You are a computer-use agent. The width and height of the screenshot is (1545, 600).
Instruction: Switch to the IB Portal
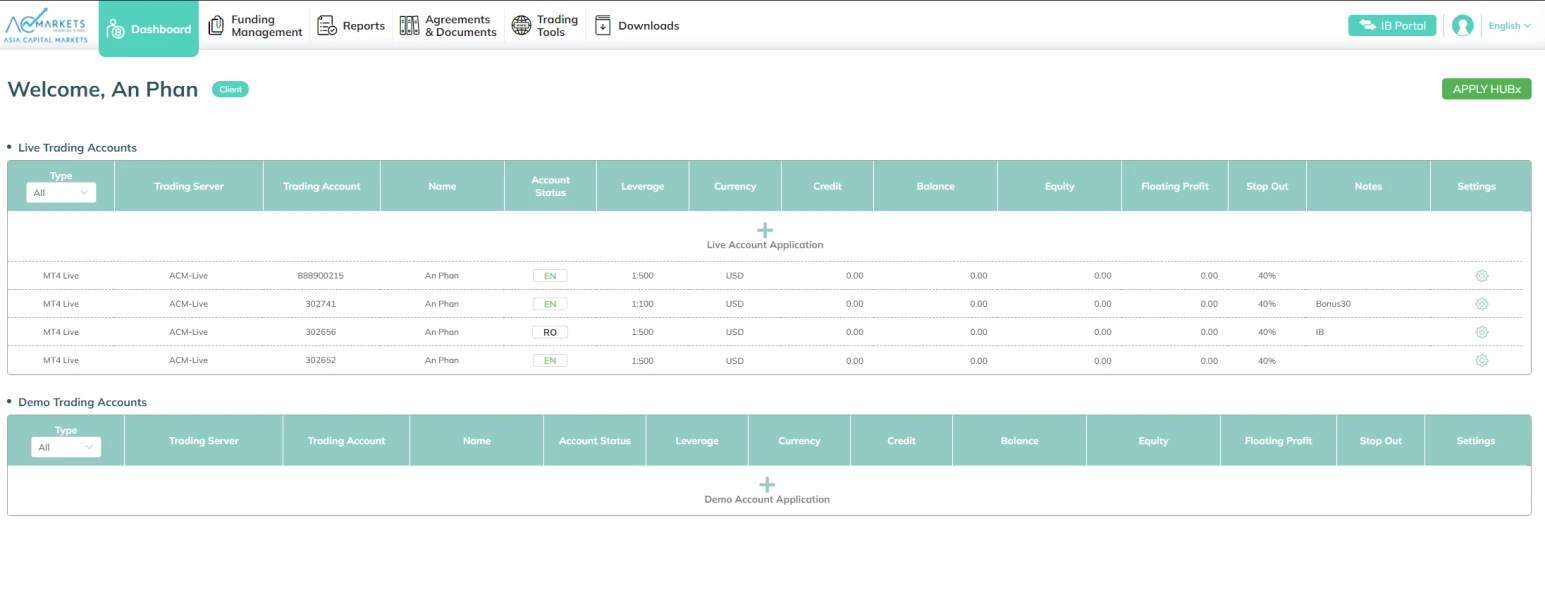point(1391,26)
